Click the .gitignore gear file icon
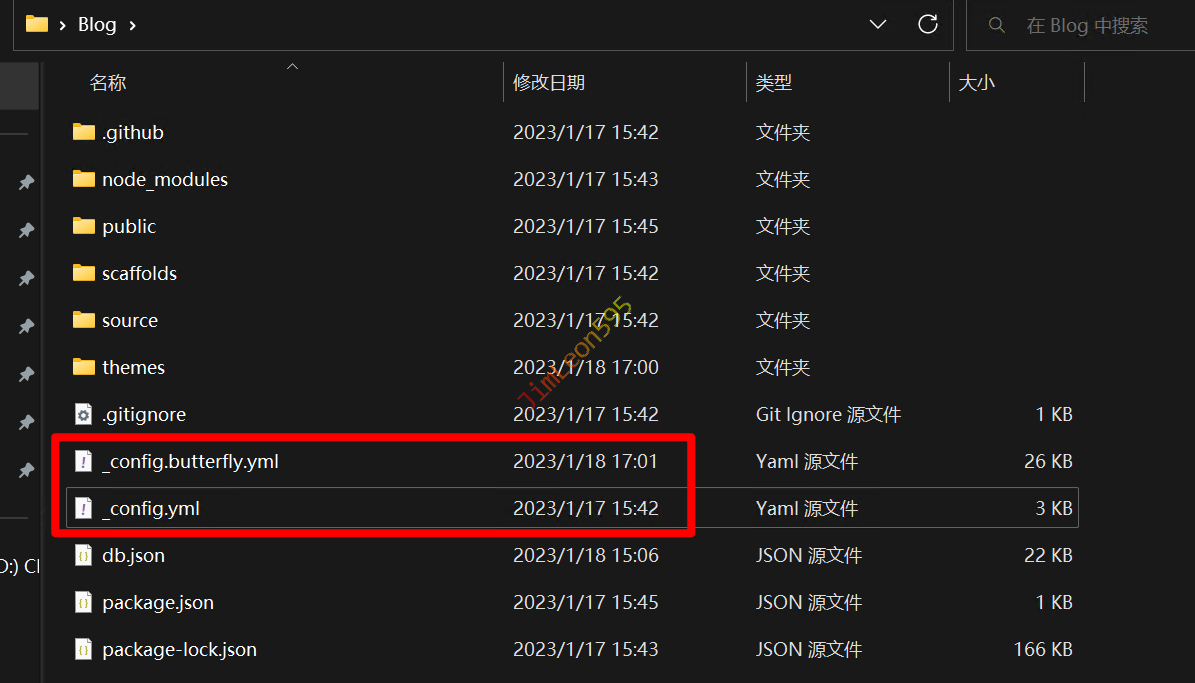 coord(84,414)
